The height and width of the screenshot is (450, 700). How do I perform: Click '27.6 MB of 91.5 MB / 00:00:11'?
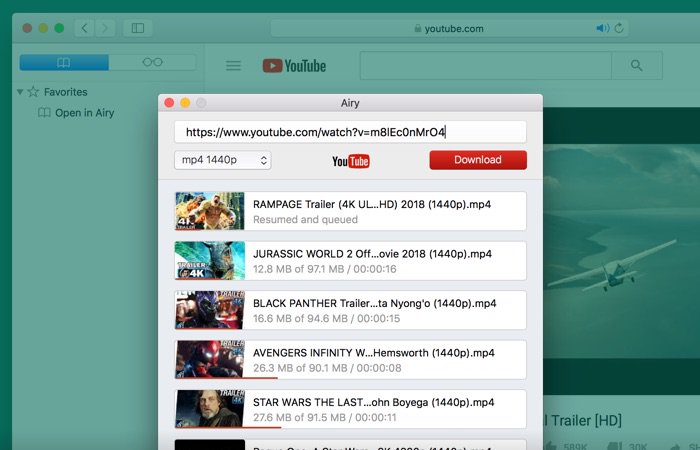325,418
